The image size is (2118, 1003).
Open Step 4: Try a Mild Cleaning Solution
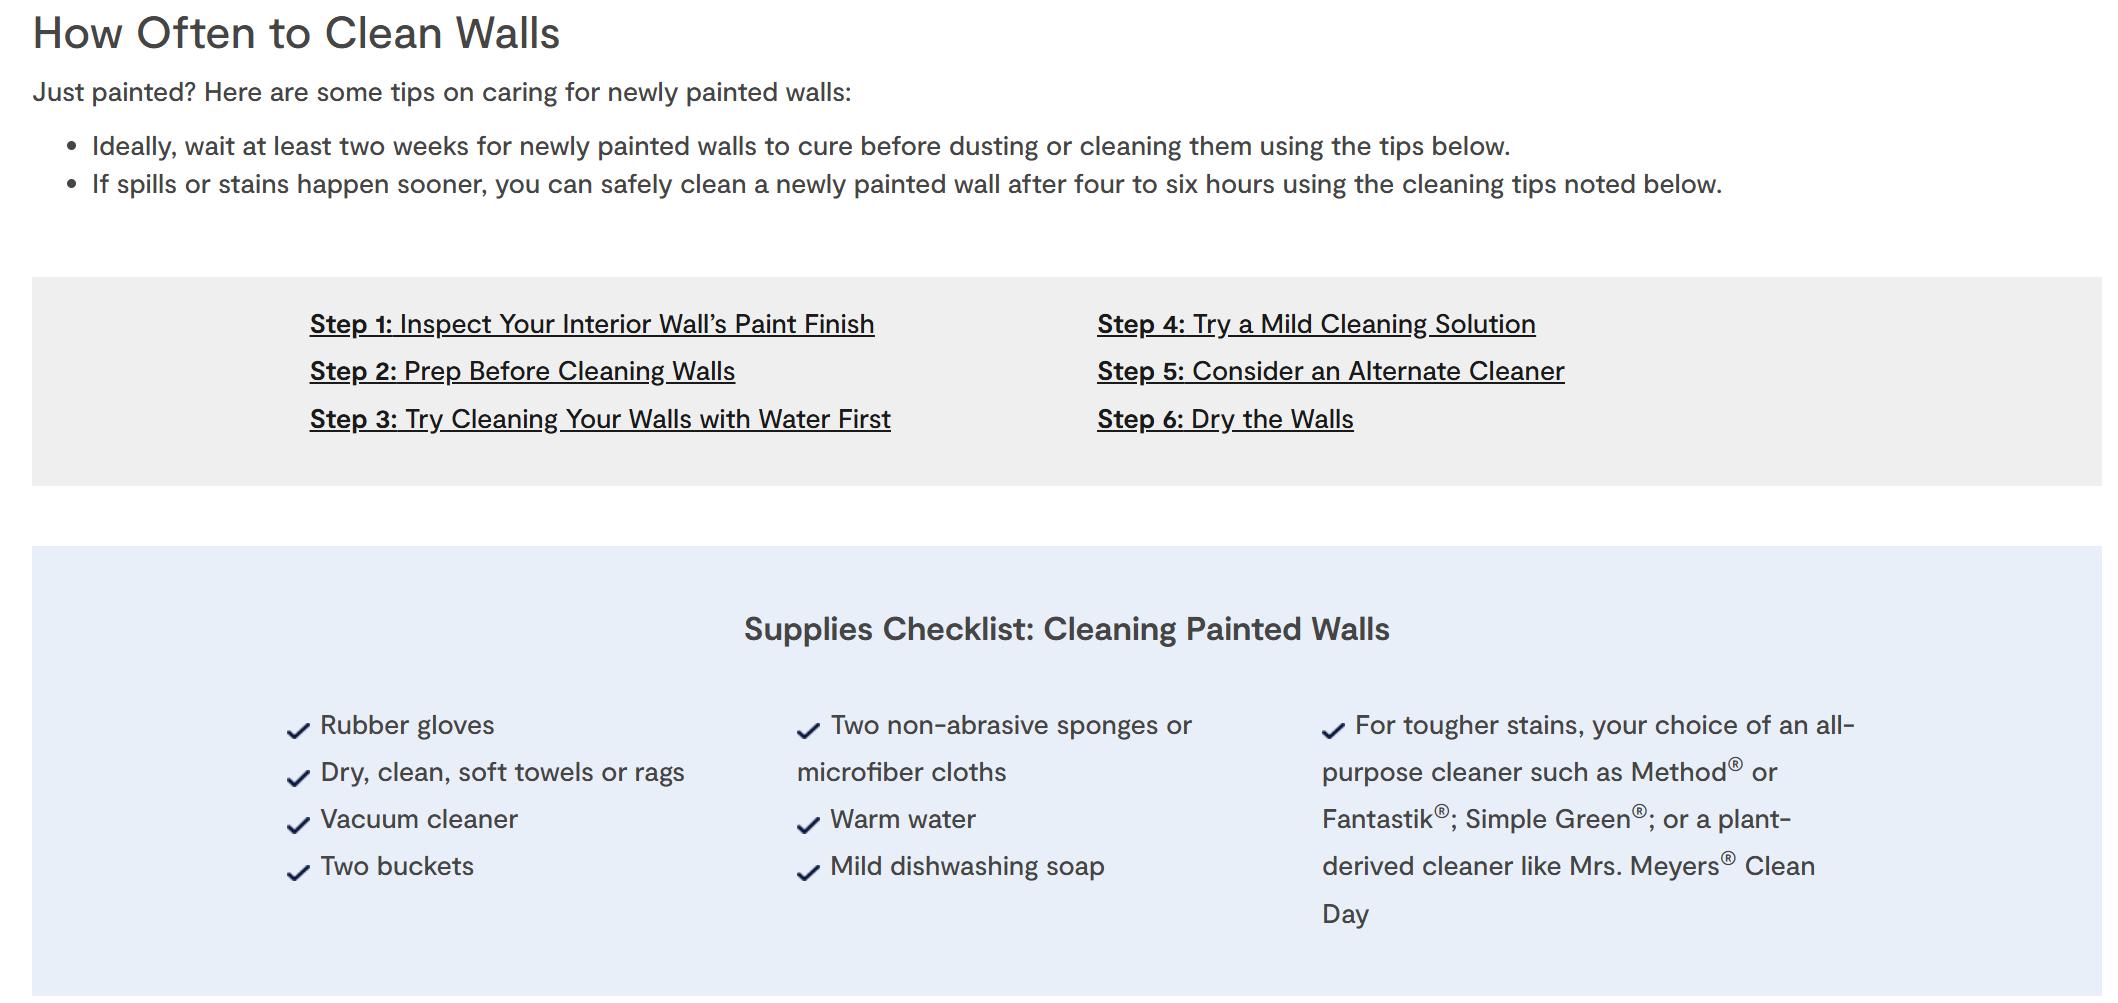coord(1316,324)
